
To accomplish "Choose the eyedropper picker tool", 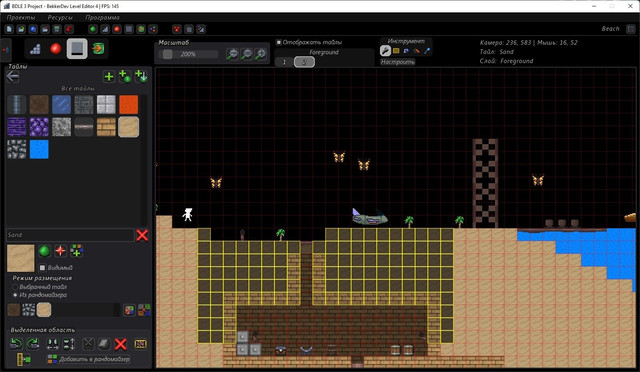I will [x=427, y=51].
